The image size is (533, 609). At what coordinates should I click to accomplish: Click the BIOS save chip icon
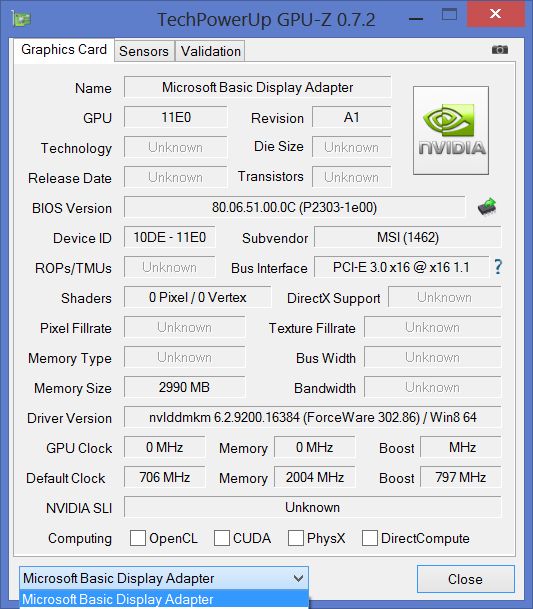pos(487,207)
